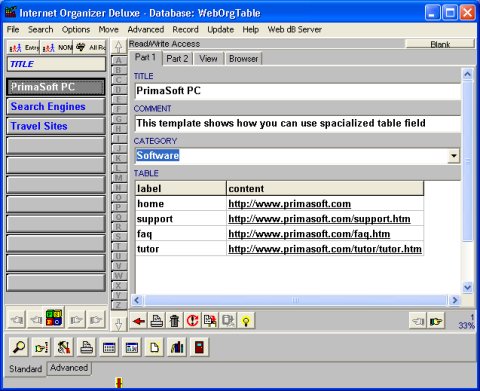This screenshot has height=391, width=480.
Task: Jump to letter A in alphabet index
Action: click(118, 61)
